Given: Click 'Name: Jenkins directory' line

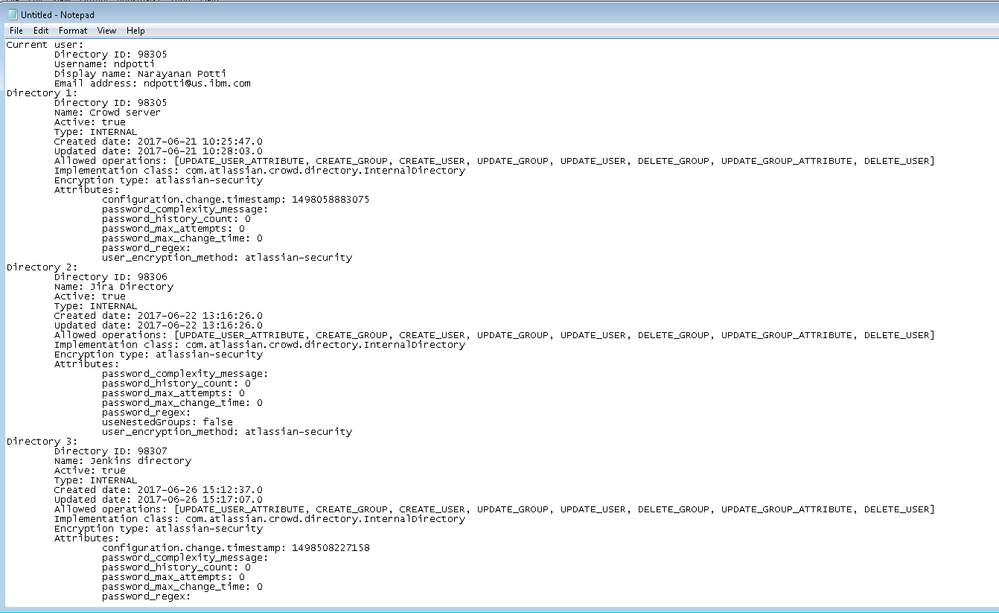Looking at the screenshot, I should pos(122,461).
